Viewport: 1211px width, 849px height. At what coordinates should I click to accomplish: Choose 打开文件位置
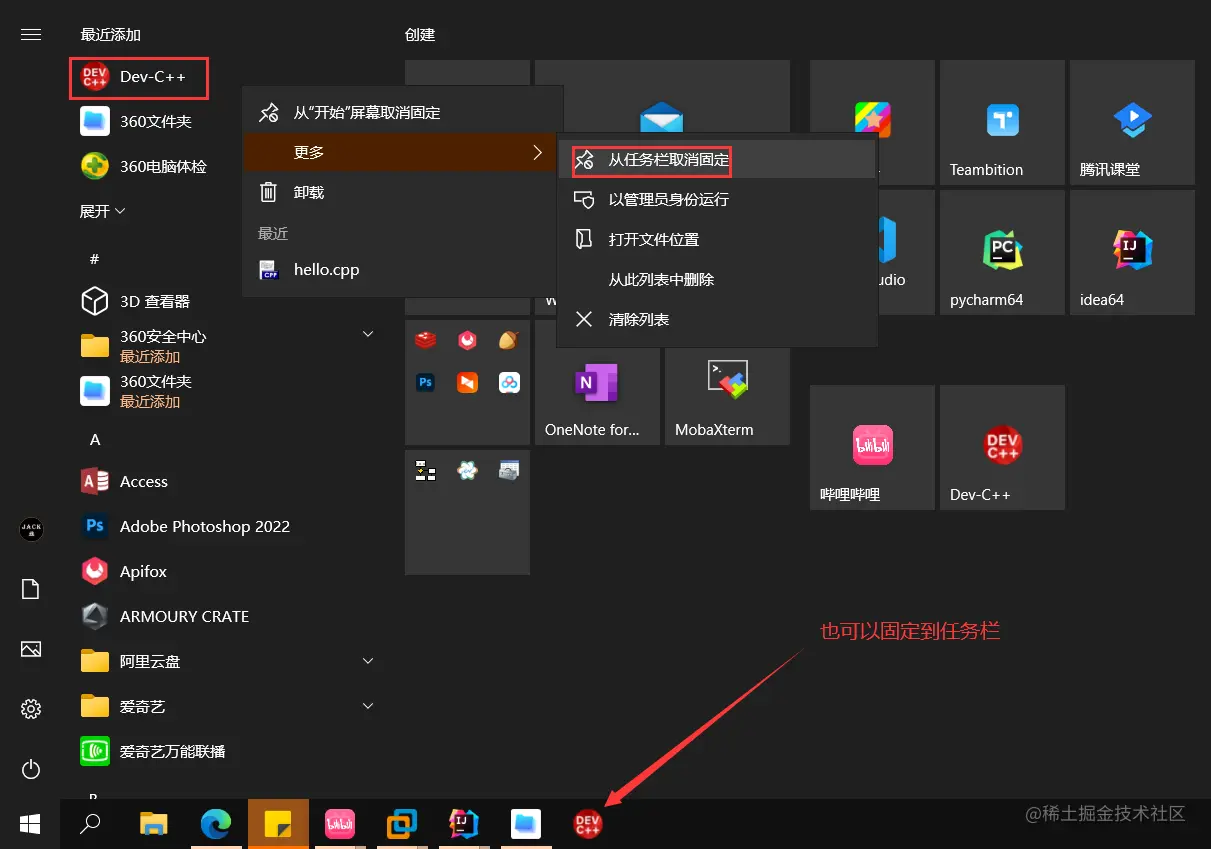pos(717,240)
